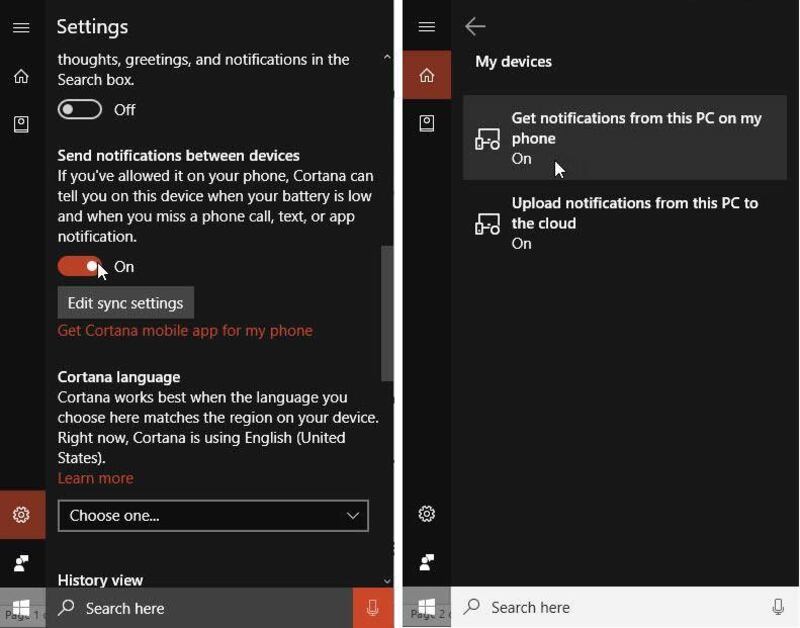800x628 pixels.
Task: Click scroll down chevron near History view
Action: pos(387,580)
